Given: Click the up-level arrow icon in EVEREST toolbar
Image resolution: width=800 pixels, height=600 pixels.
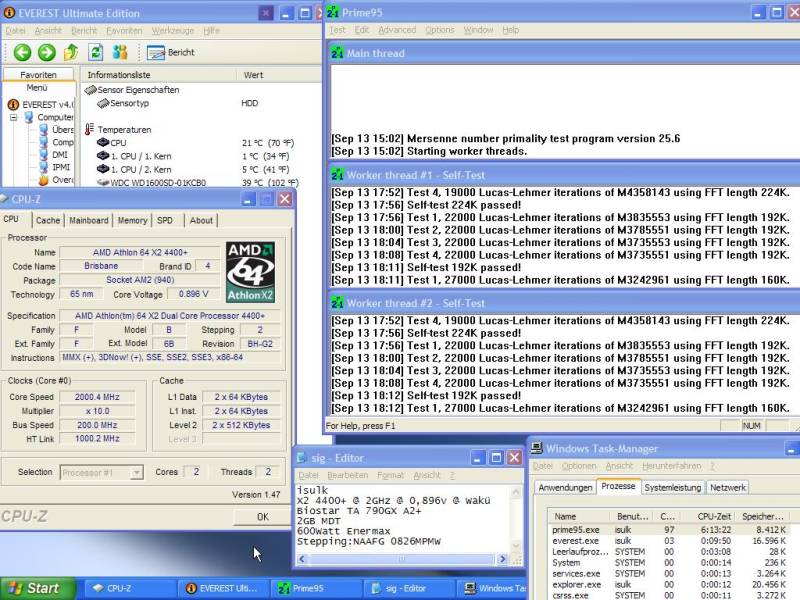Looking at the screenshot, I should tap(71, 52).
